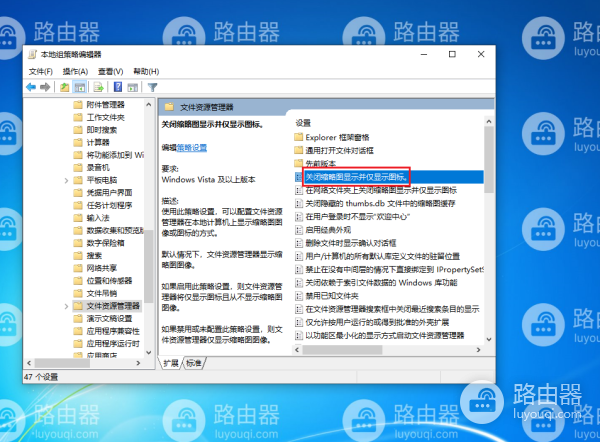Select 数据收集和预览版 in the tree

tap(115, 230)
